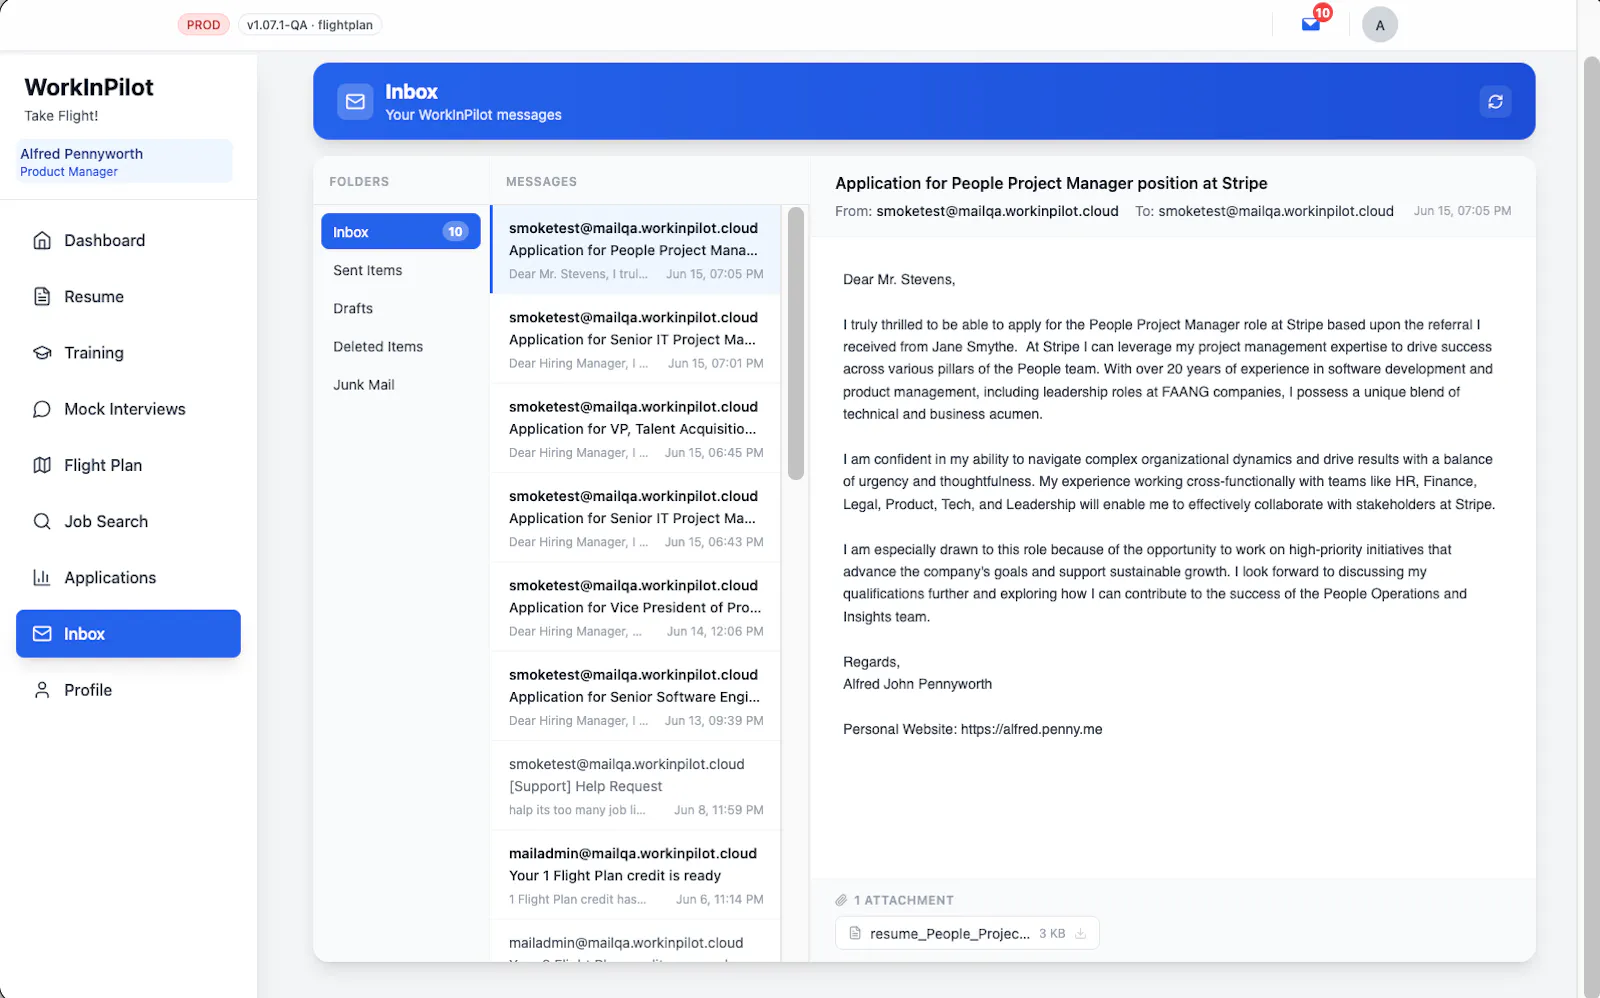Click the Mock Interviews chat bubble icon
The width and height of the screenshot is (1600, 998).
click(42, 409)
